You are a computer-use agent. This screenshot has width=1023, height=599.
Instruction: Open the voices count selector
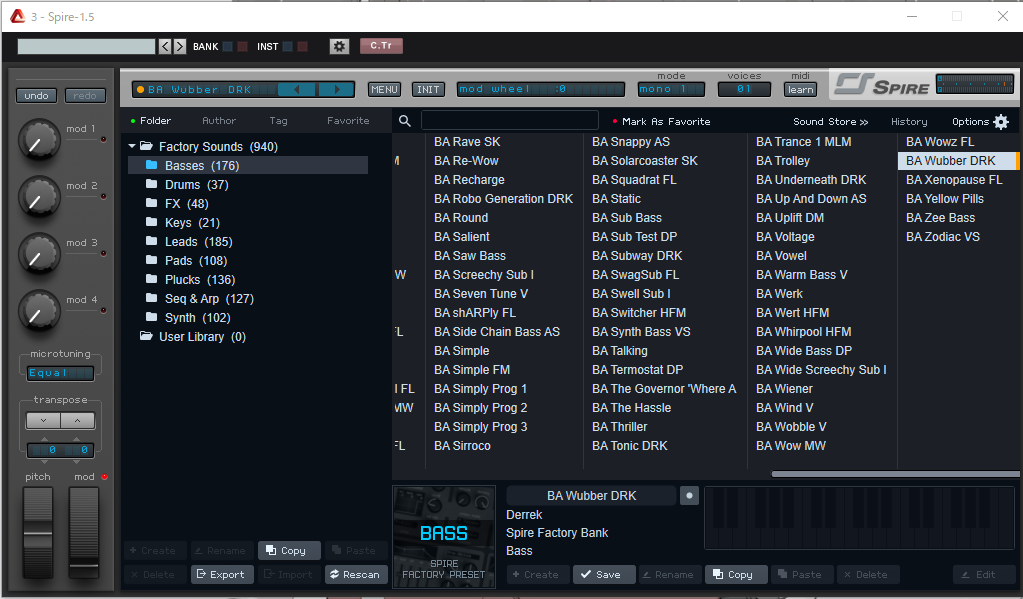click(x=744, y=89)
